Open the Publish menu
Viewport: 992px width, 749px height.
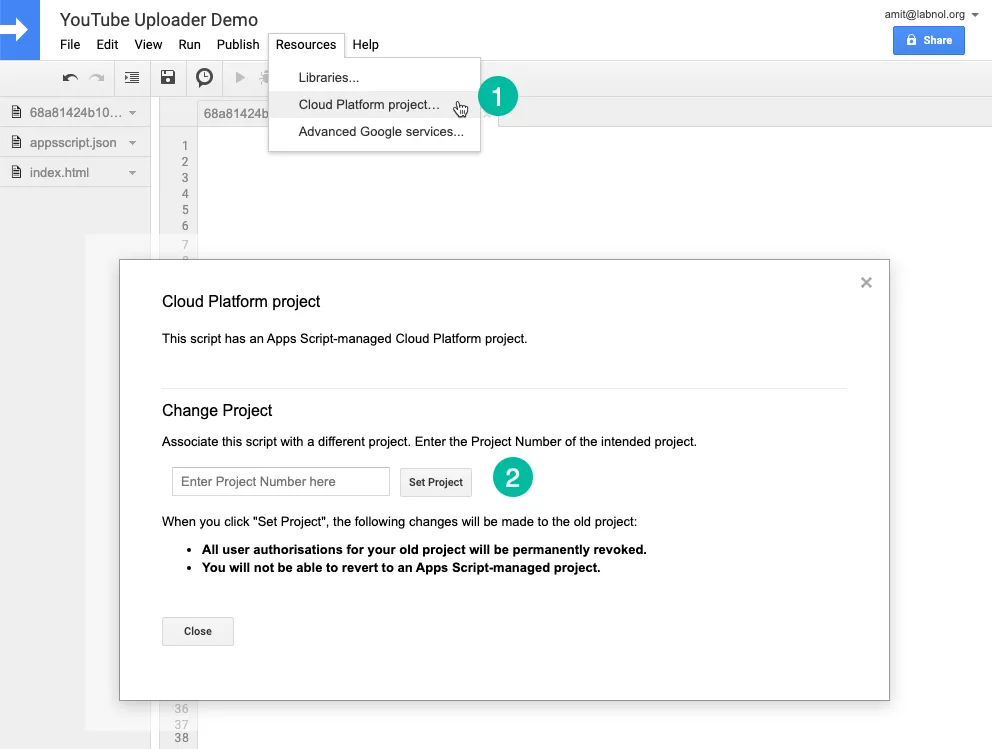tap(237, 44)
